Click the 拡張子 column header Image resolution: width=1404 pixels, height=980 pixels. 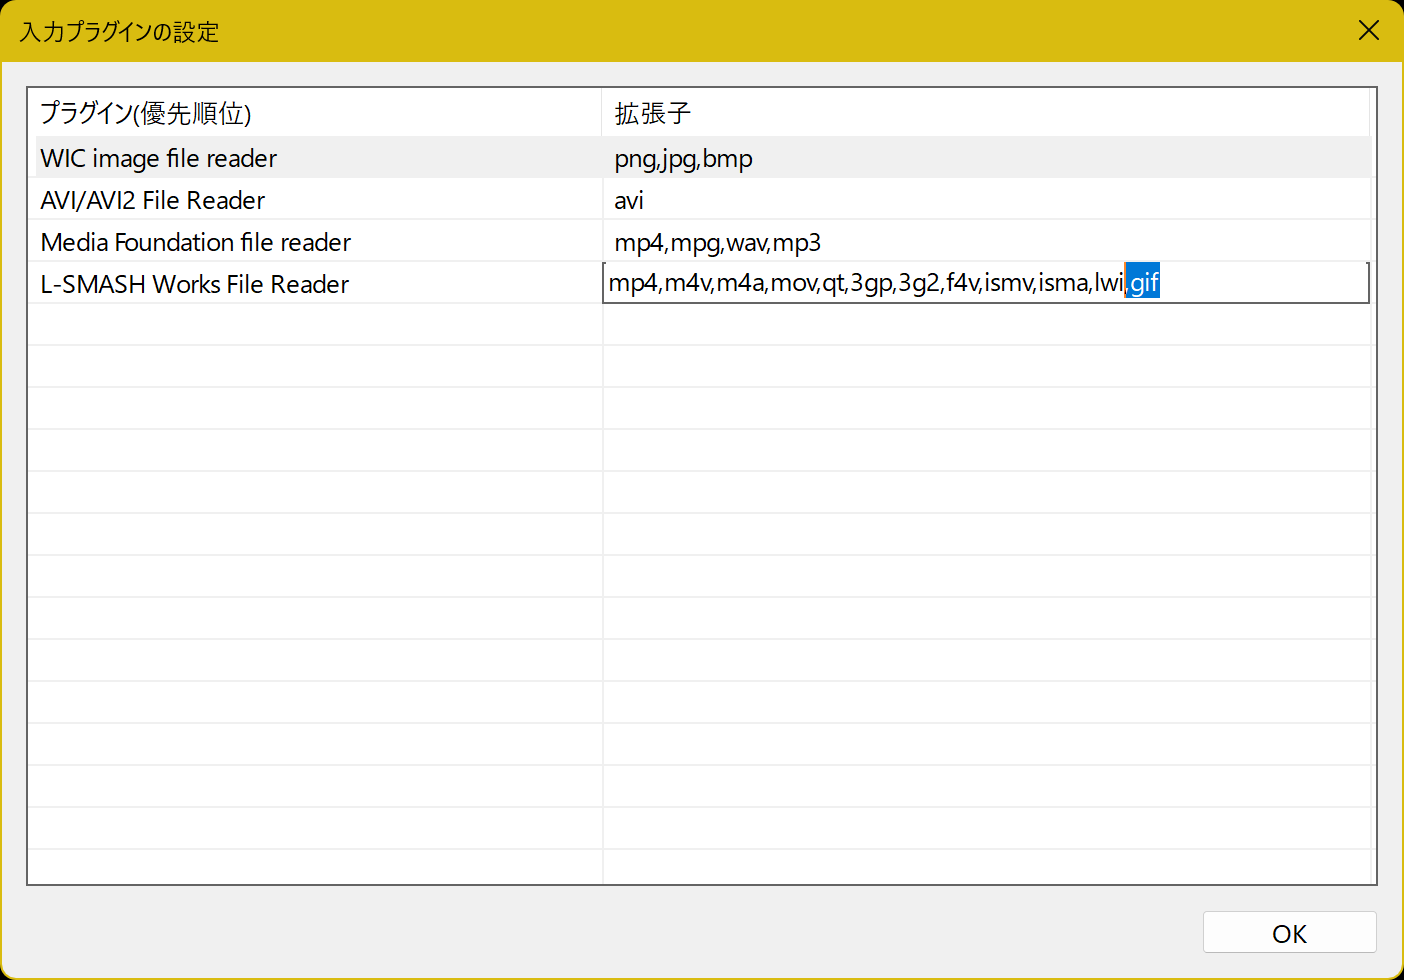[x=652, y=113]
